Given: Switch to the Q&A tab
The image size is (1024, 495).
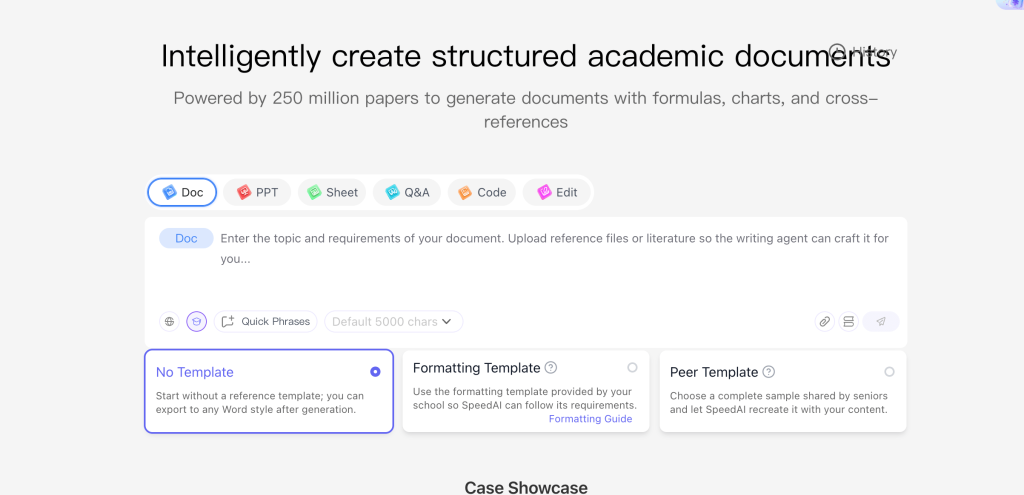Looking at the screenshot, I should click(x=407, y=192).
